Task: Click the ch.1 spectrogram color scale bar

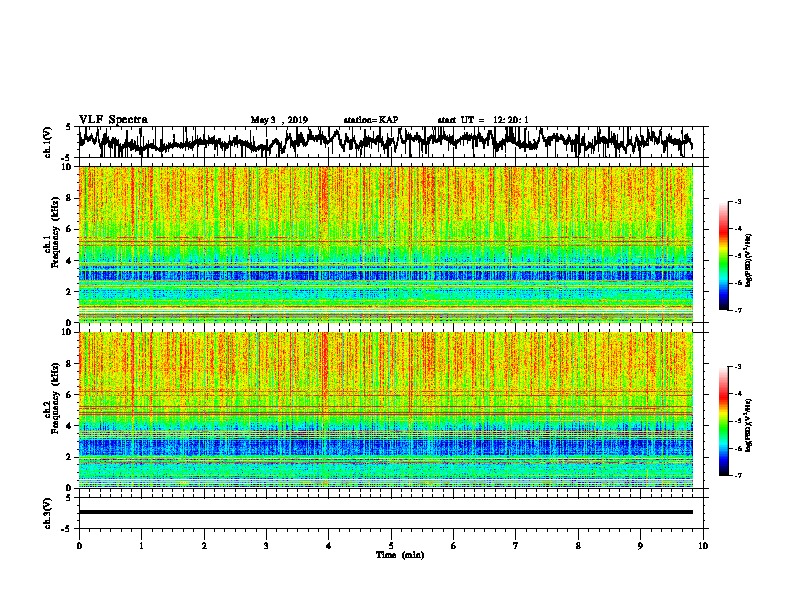Action: (x=724, y=256)
